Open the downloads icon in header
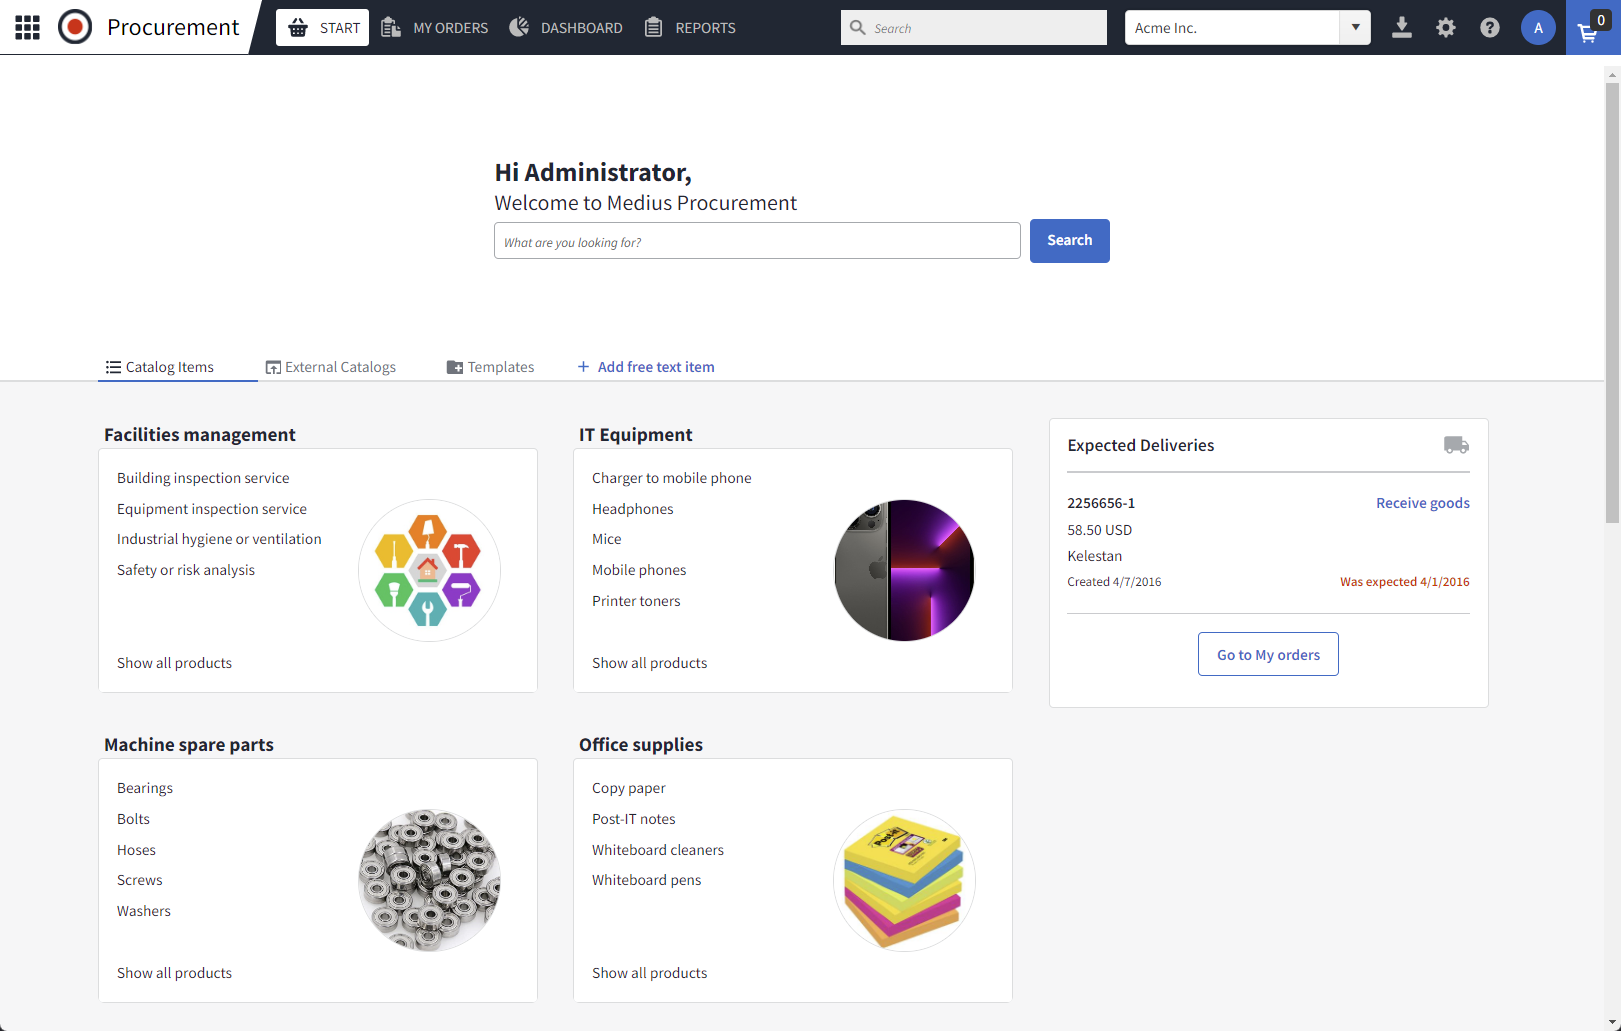 pos(1402,28)
